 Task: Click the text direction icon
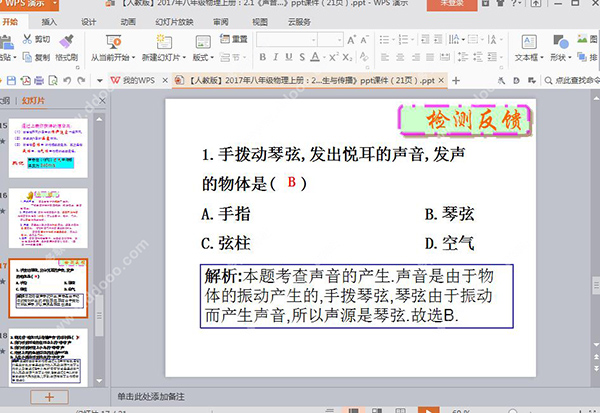(453, 39)
